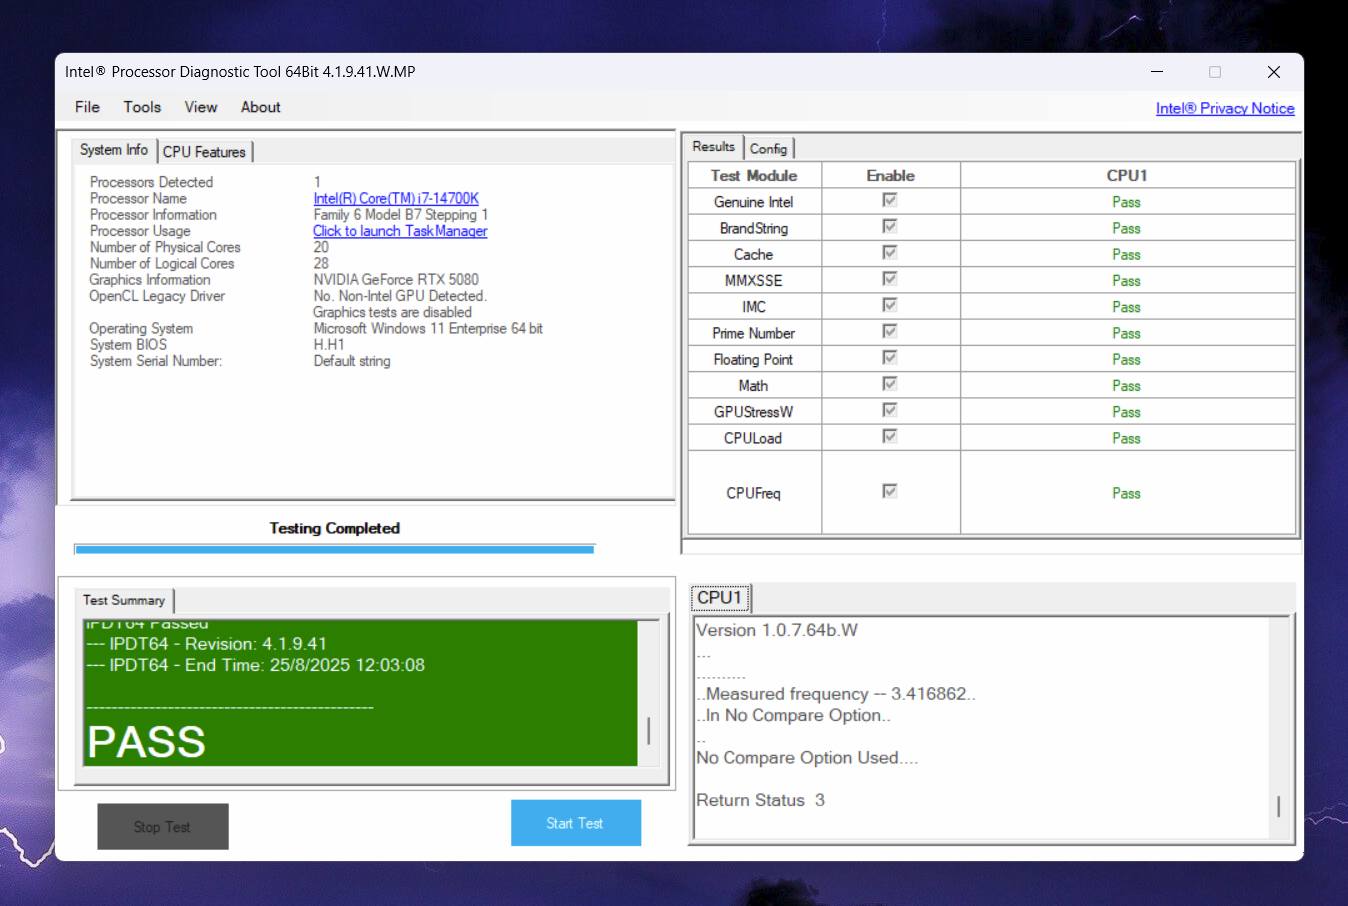
Task: Click the link to launch Task Manager
Action: (x=400, y=231)
